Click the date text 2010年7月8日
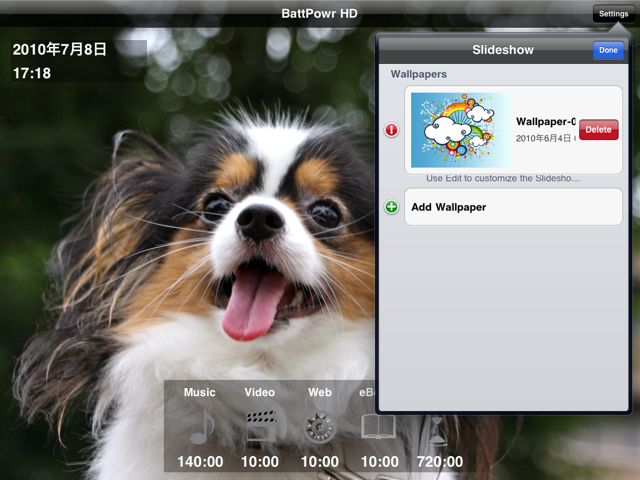Image resolution: width=640 pixels, height=480 pixels. coord(60,49)
